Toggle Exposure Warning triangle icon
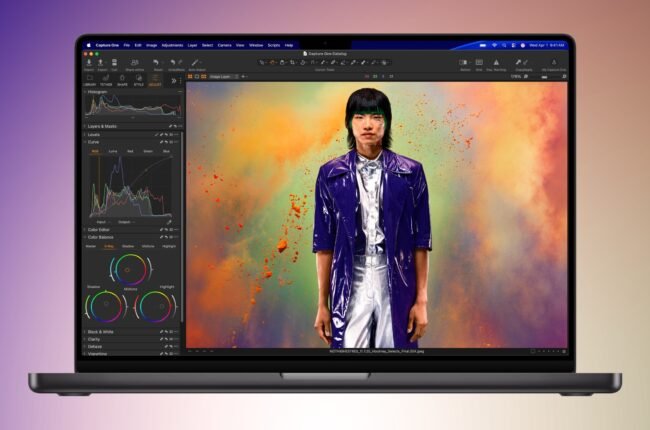Screen dimensions: 650x430 tap(496, 62)
